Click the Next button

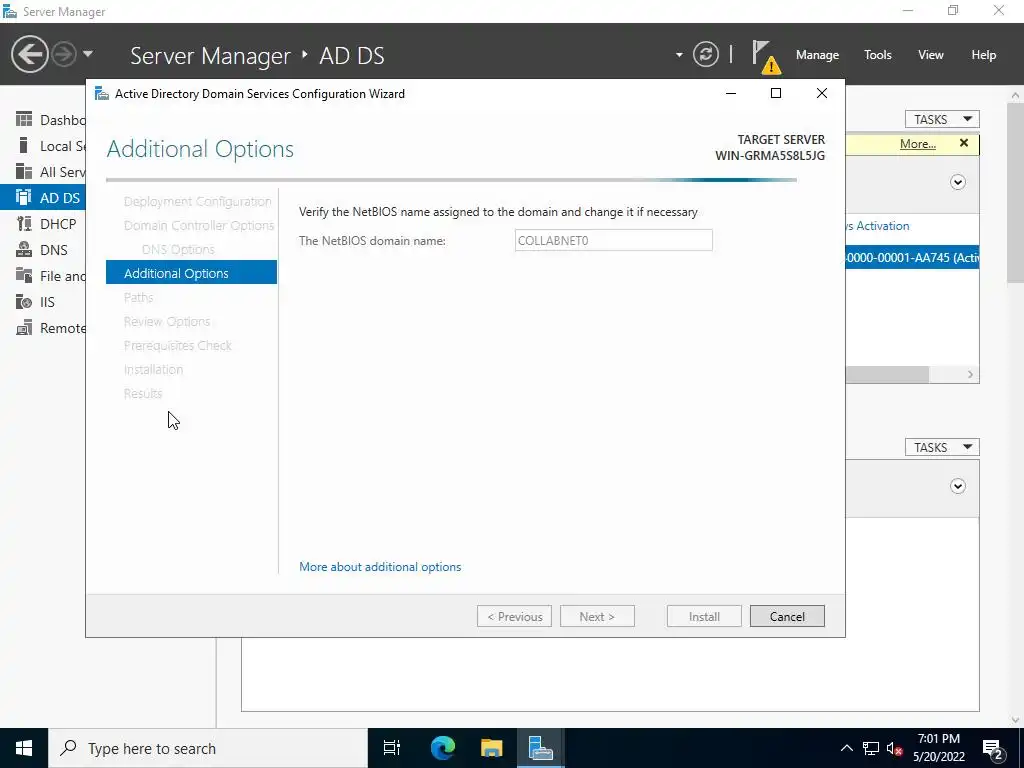597,616
